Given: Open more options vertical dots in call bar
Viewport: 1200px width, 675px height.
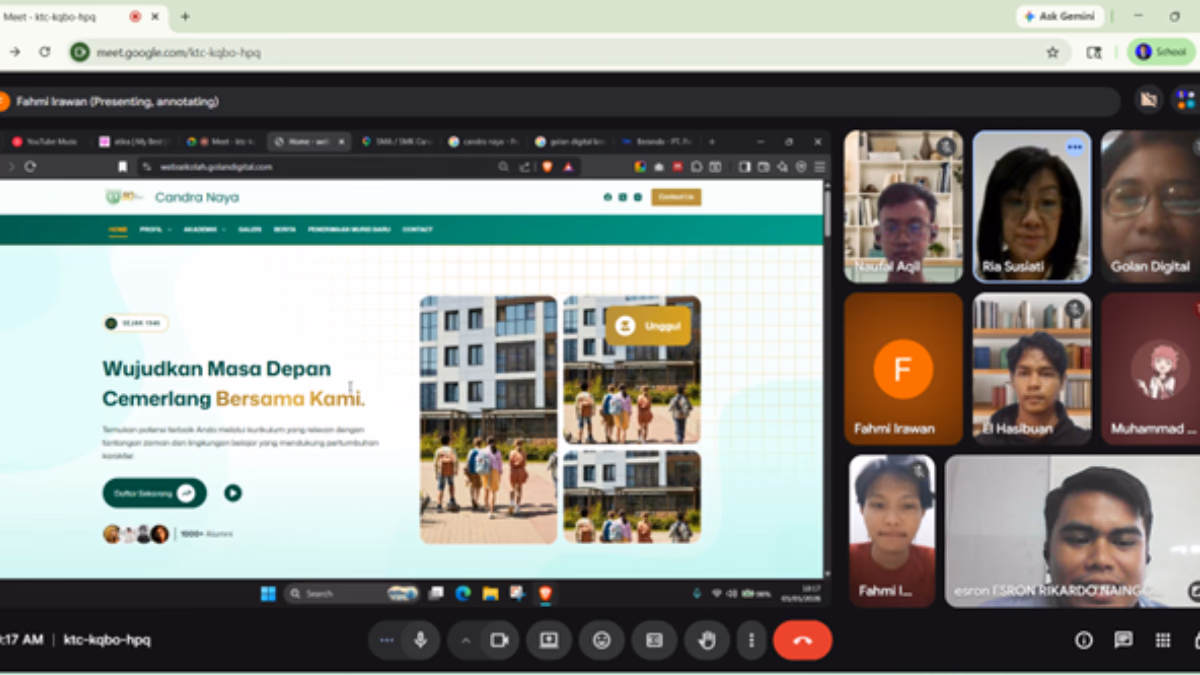Looking at the screenshot, I should (x=750, y=640).
